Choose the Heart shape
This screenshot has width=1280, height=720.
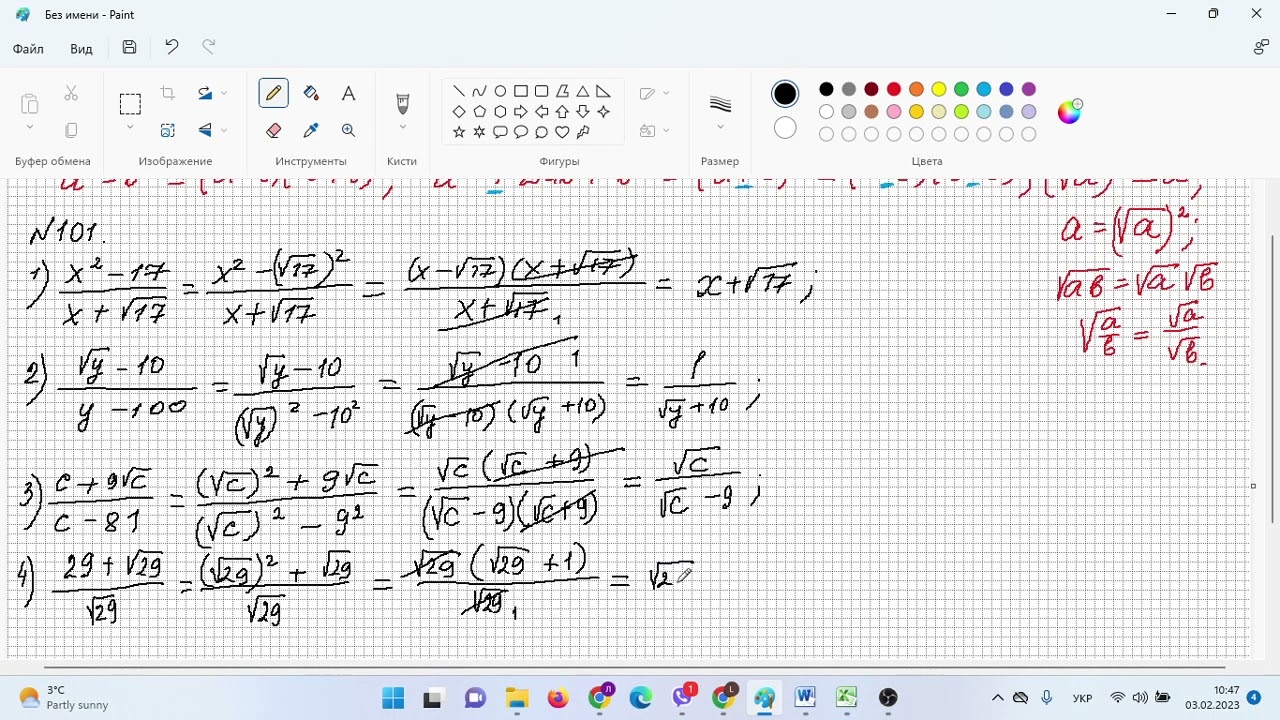pos(562,132)
